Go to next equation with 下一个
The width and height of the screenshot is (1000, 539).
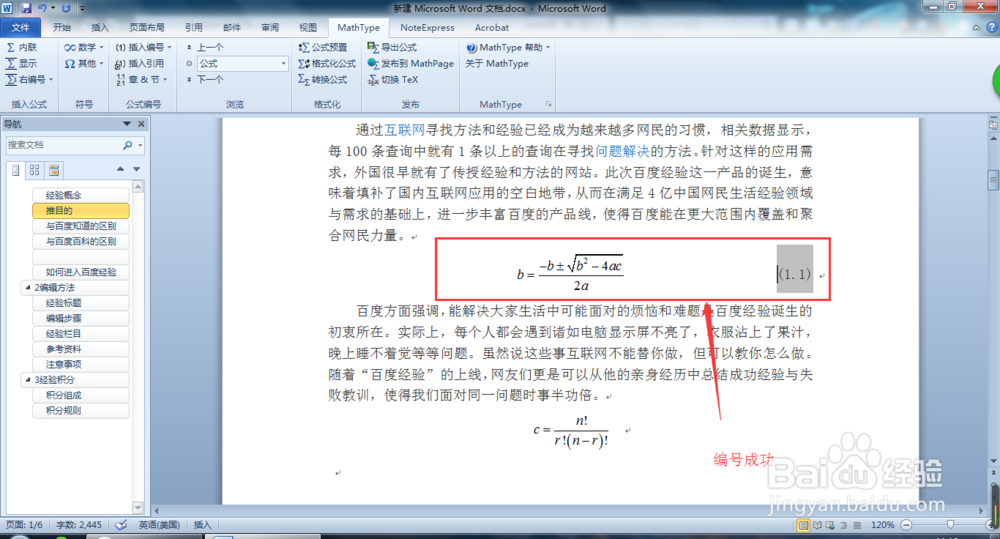(205, 79)
